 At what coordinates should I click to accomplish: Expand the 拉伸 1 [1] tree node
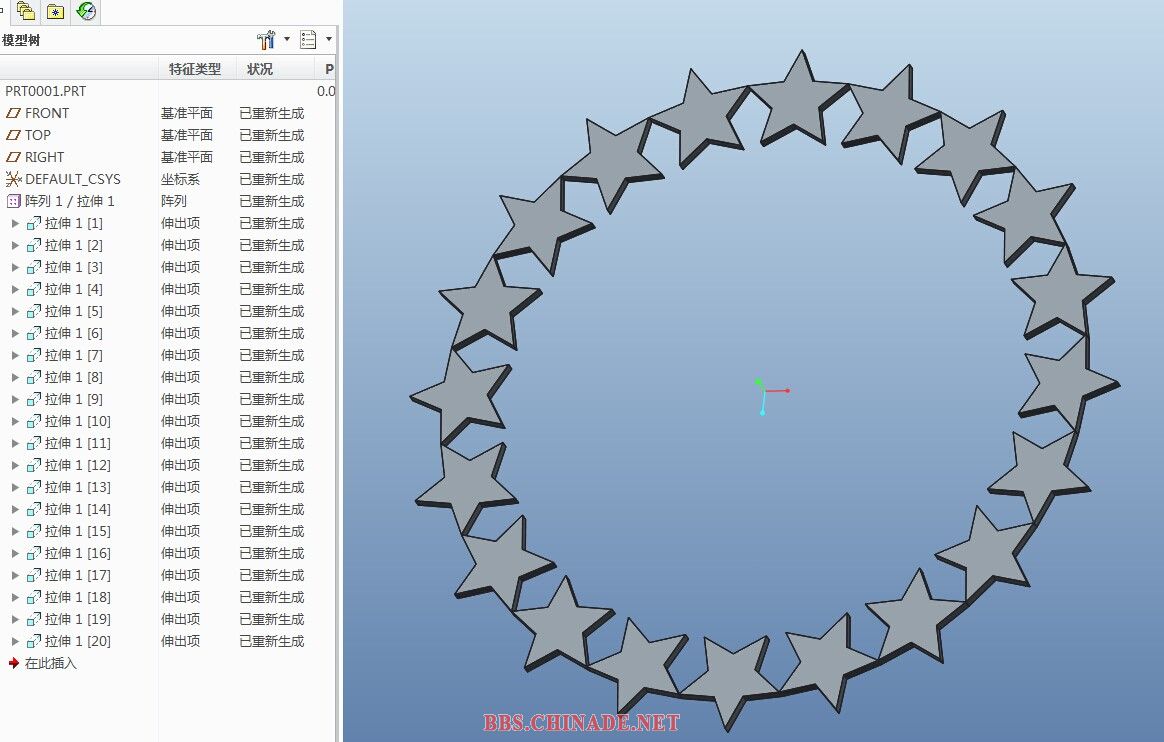click(x=15, y=223)
